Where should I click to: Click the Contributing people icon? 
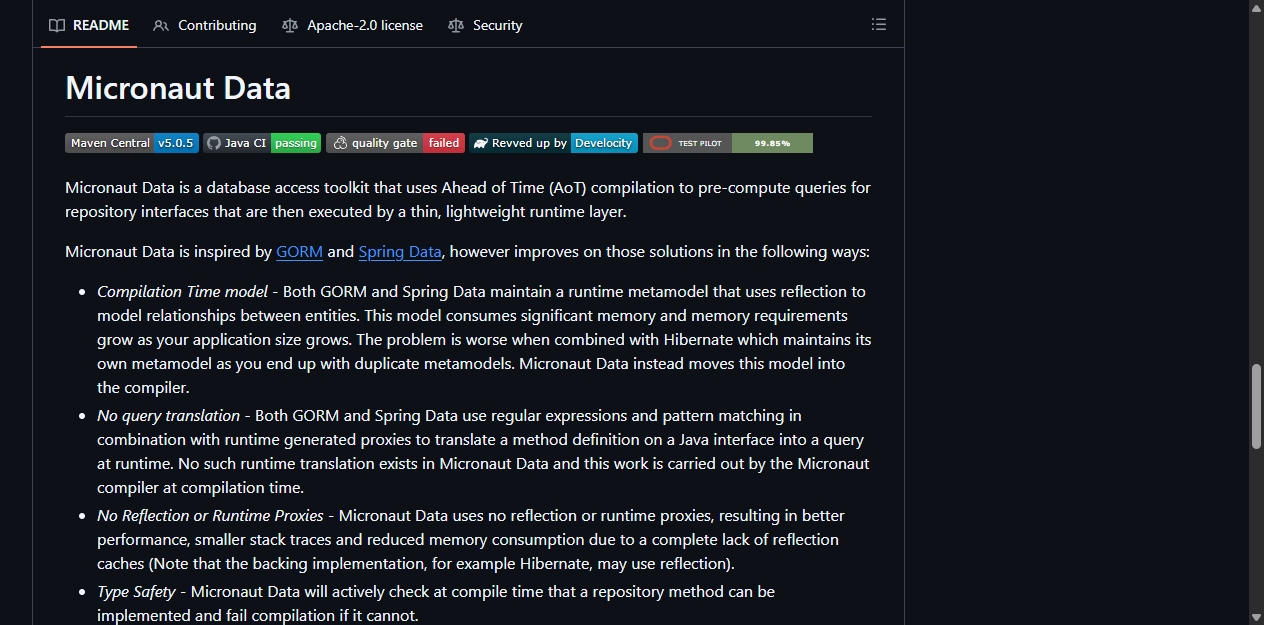(161, 25)
